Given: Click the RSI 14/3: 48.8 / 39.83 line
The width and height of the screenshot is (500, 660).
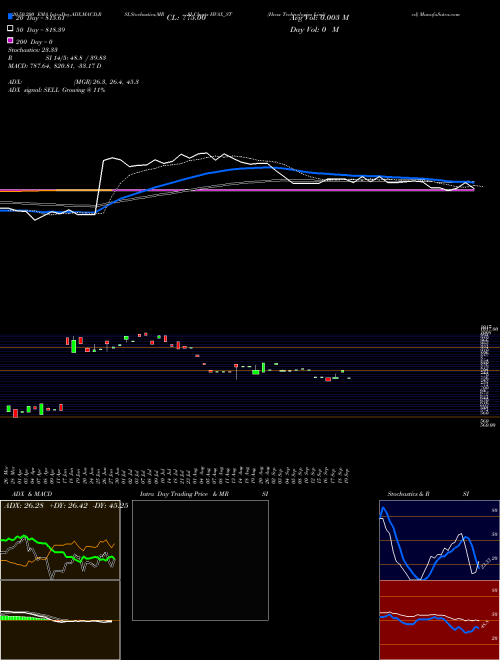Looking at the screenshot, I should click(x=57, y=58).
